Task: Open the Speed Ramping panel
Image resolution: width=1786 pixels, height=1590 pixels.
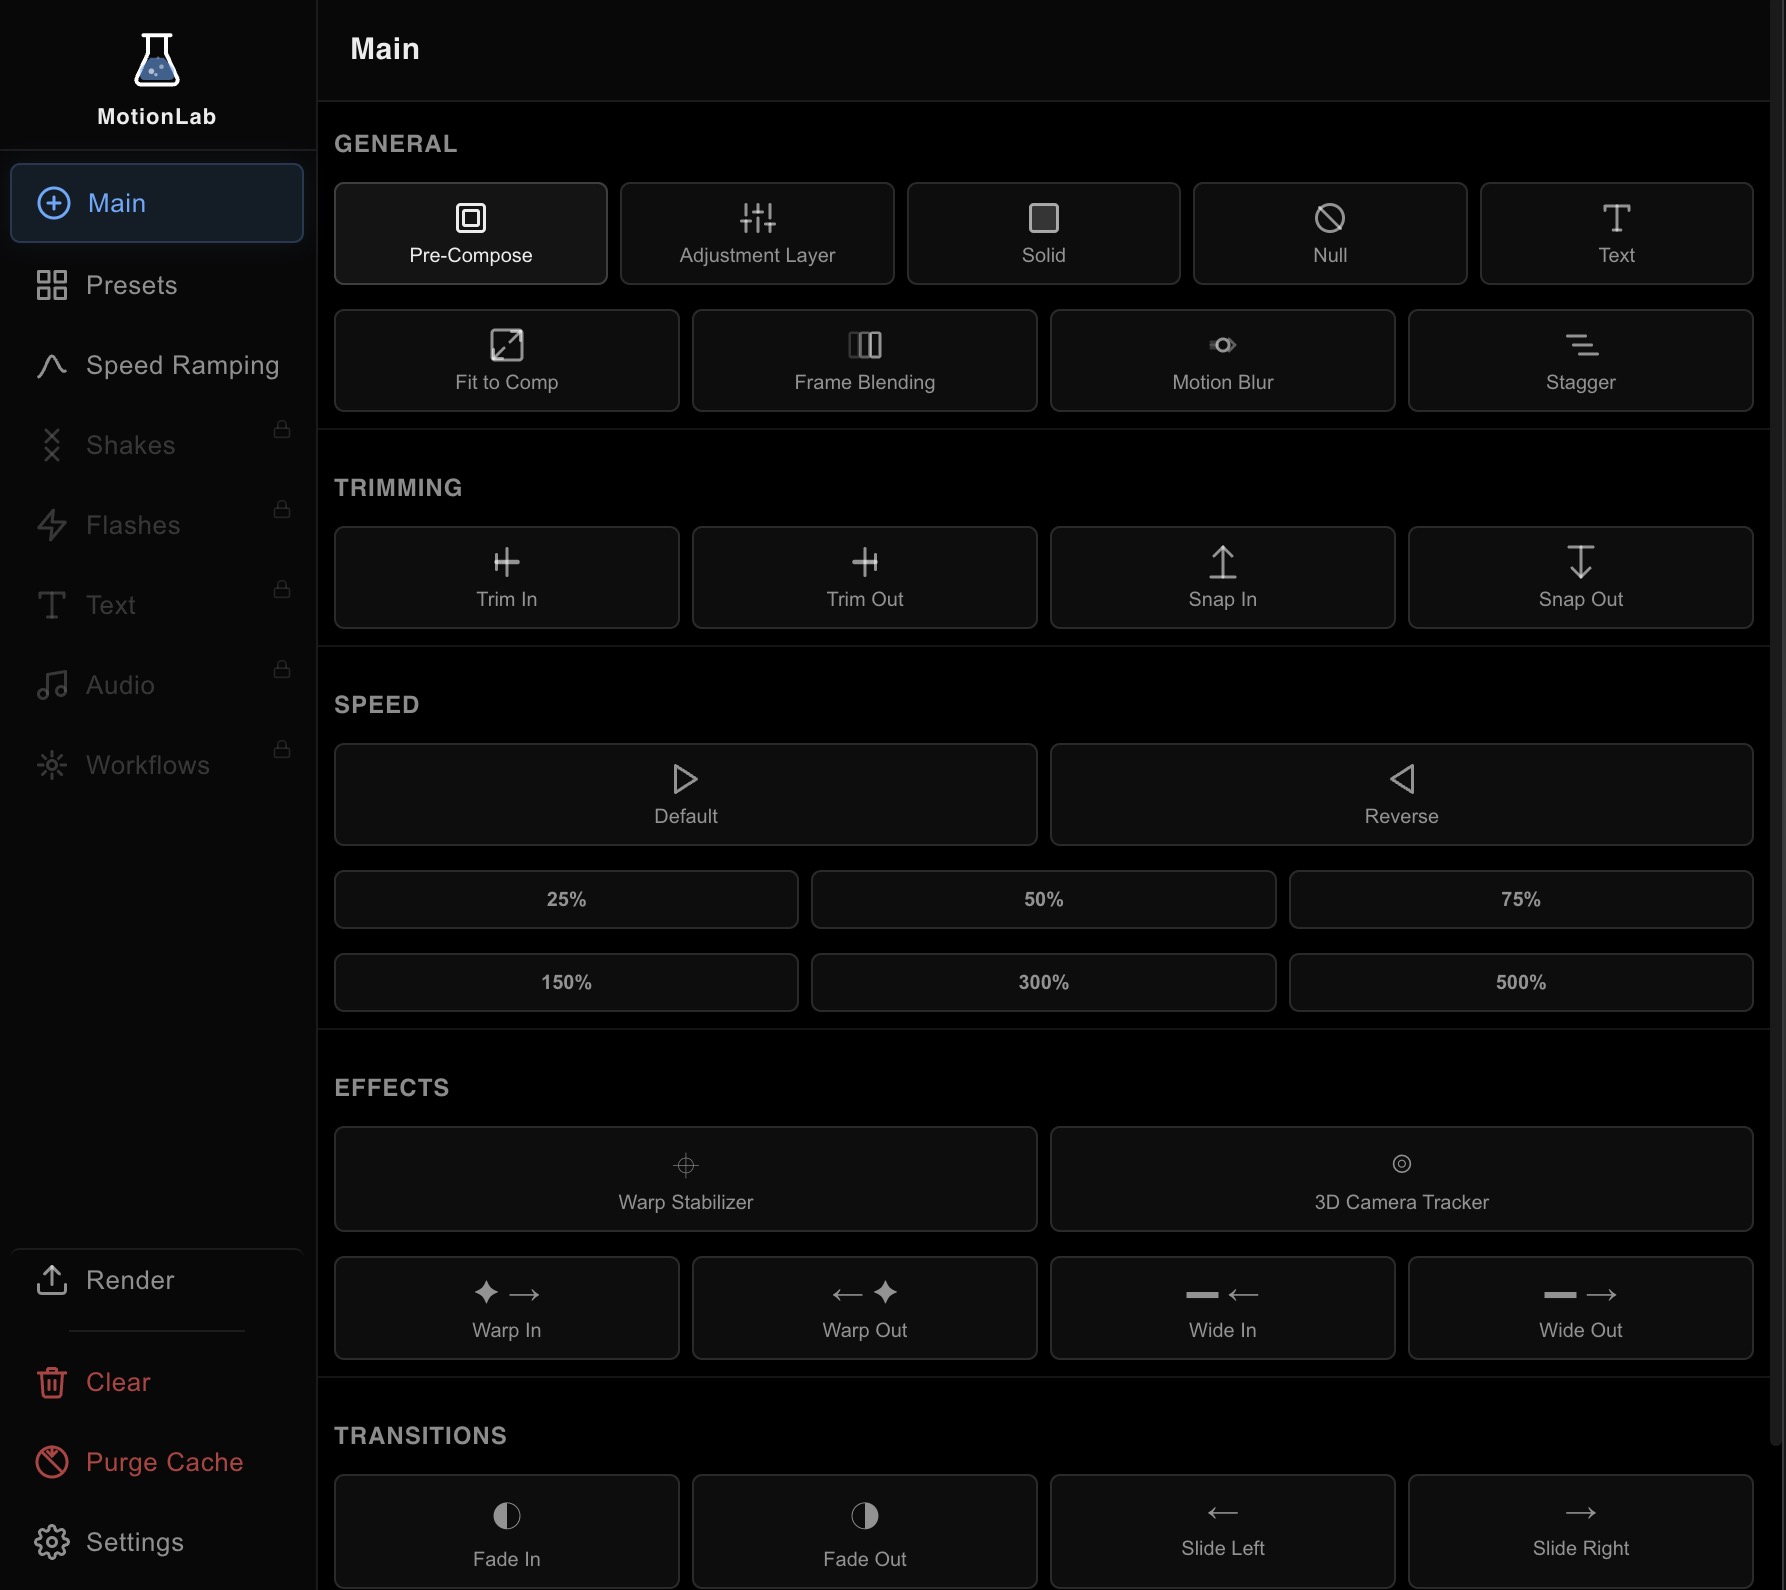Action: [181, 365]
